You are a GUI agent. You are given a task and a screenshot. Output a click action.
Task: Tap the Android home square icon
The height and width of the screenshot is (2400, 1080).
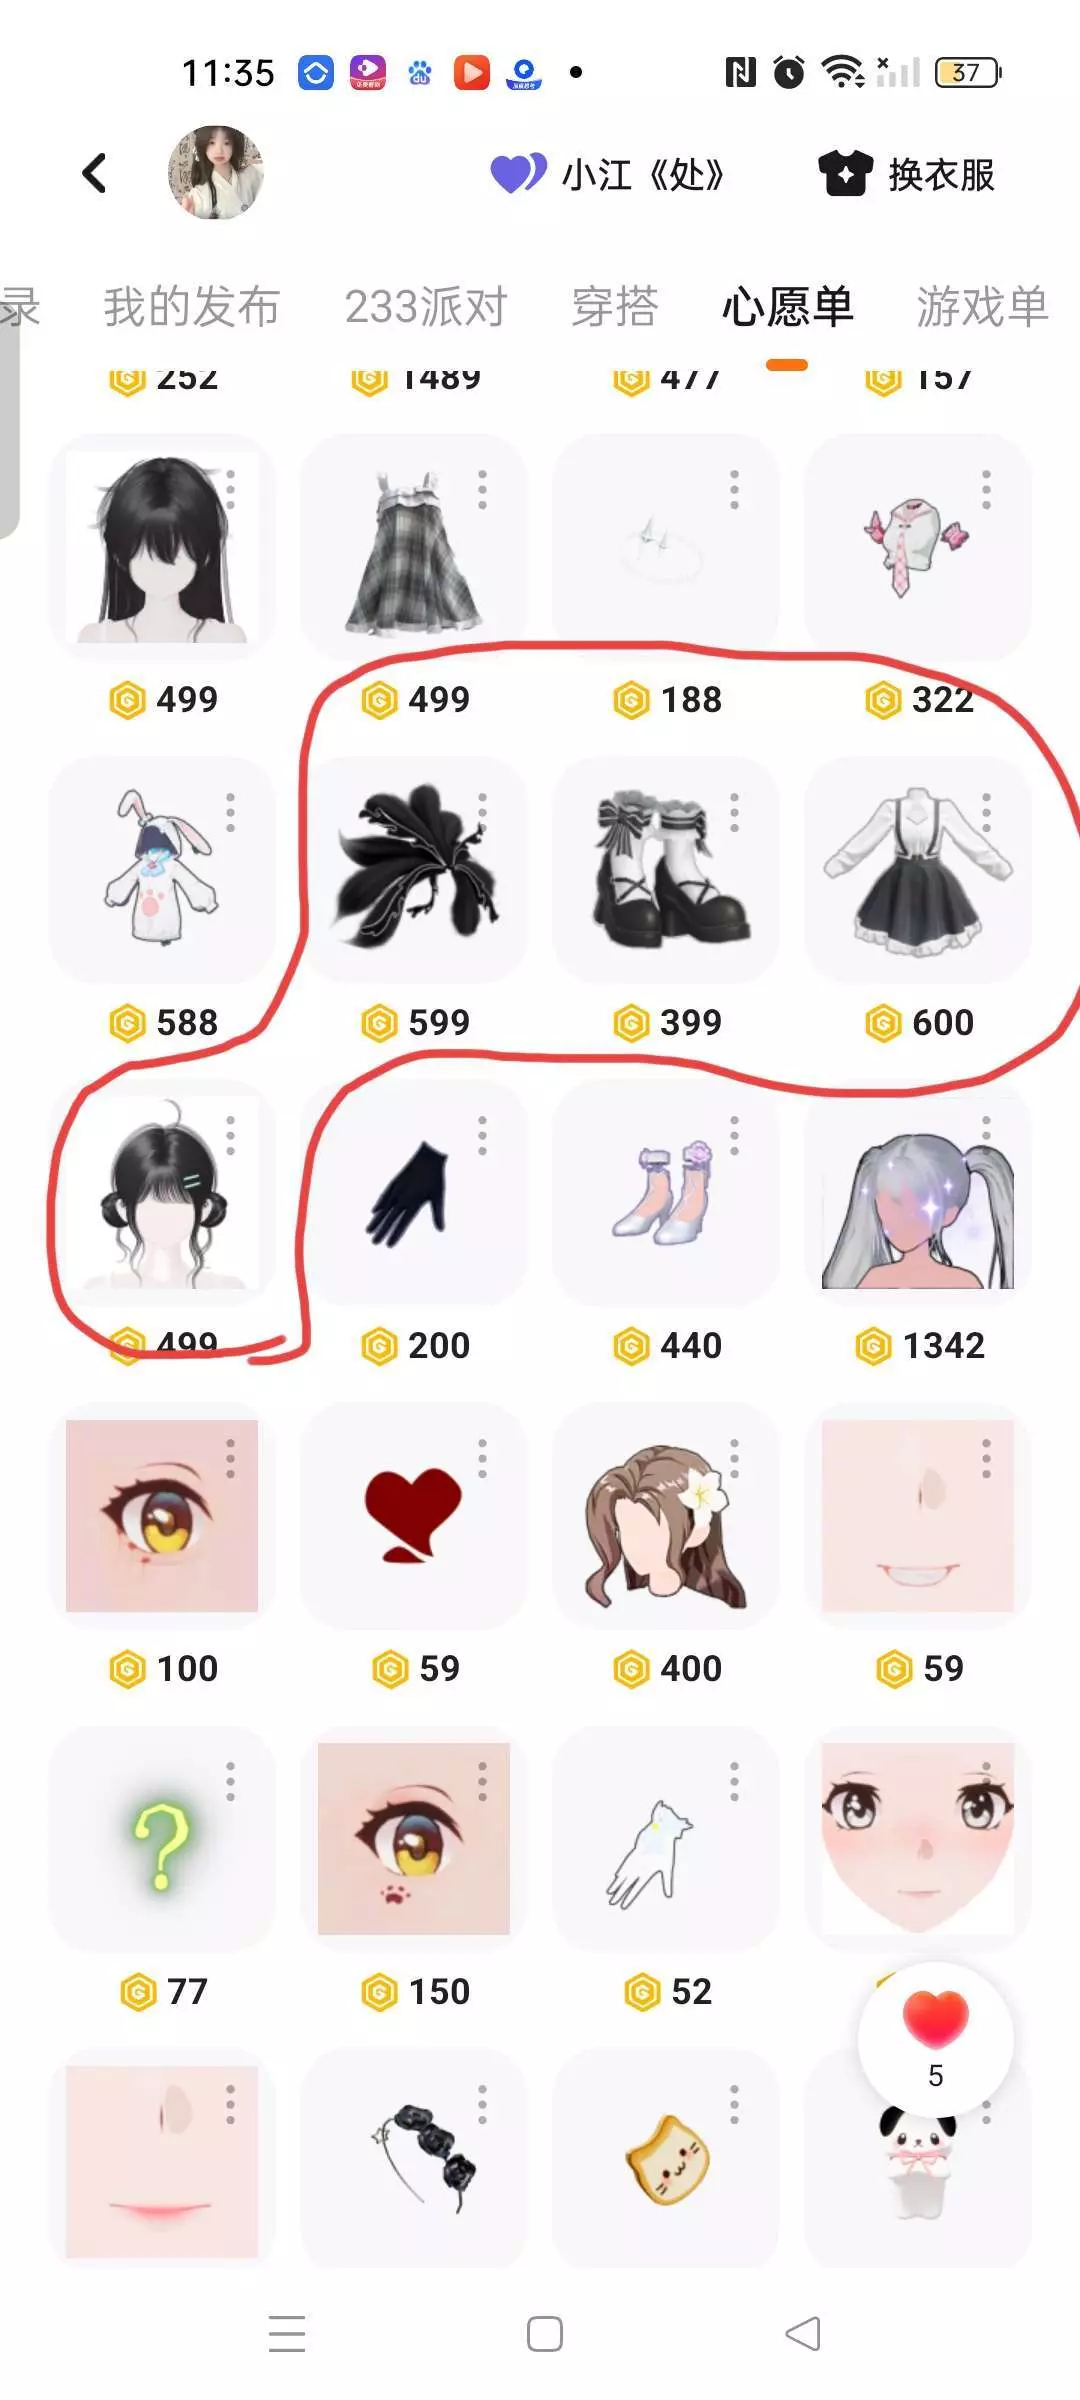click(544, 2334)
